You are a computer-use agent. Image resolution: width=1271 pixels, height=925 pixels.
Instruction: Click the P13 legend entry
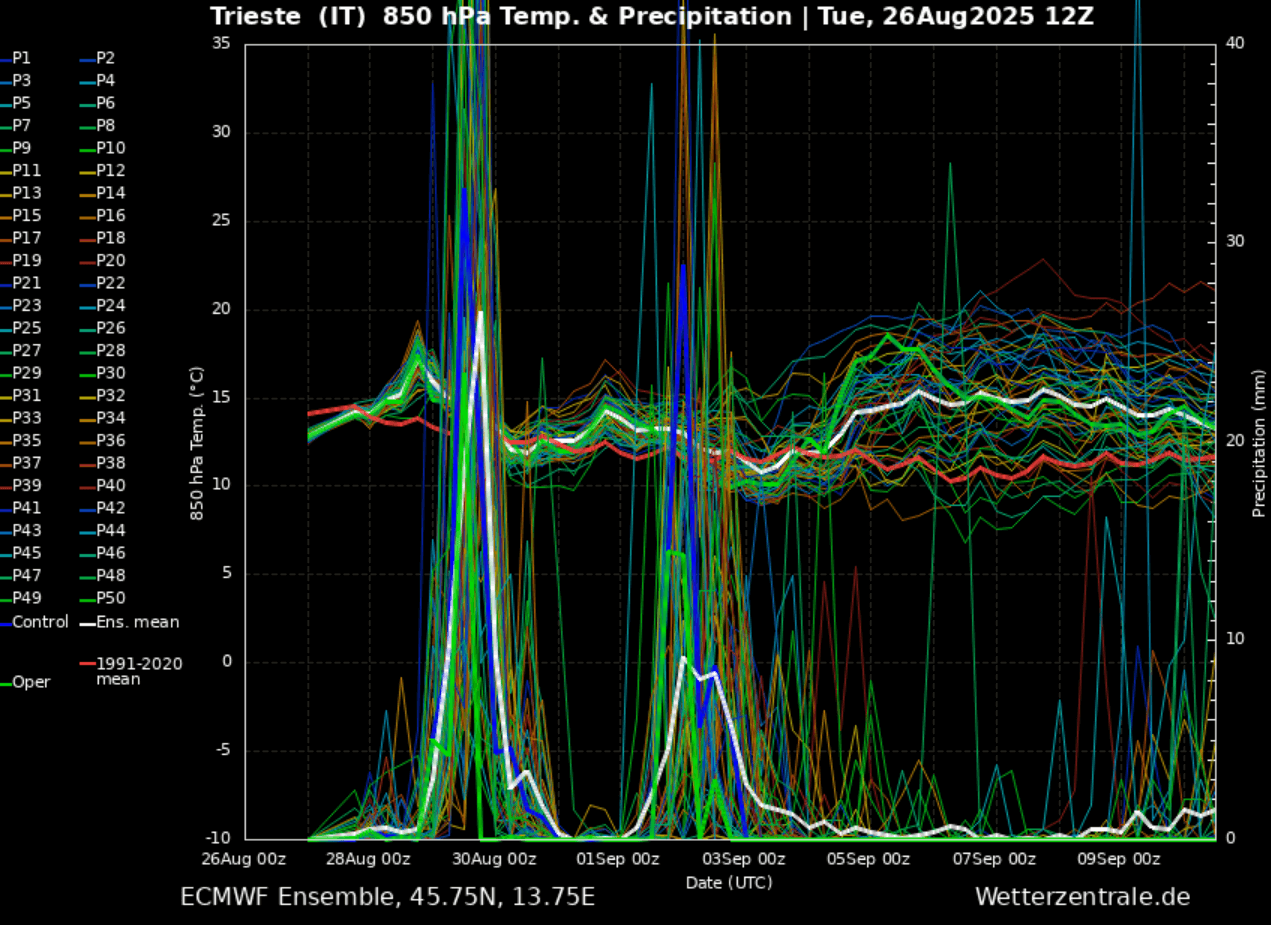coord(20,193)
